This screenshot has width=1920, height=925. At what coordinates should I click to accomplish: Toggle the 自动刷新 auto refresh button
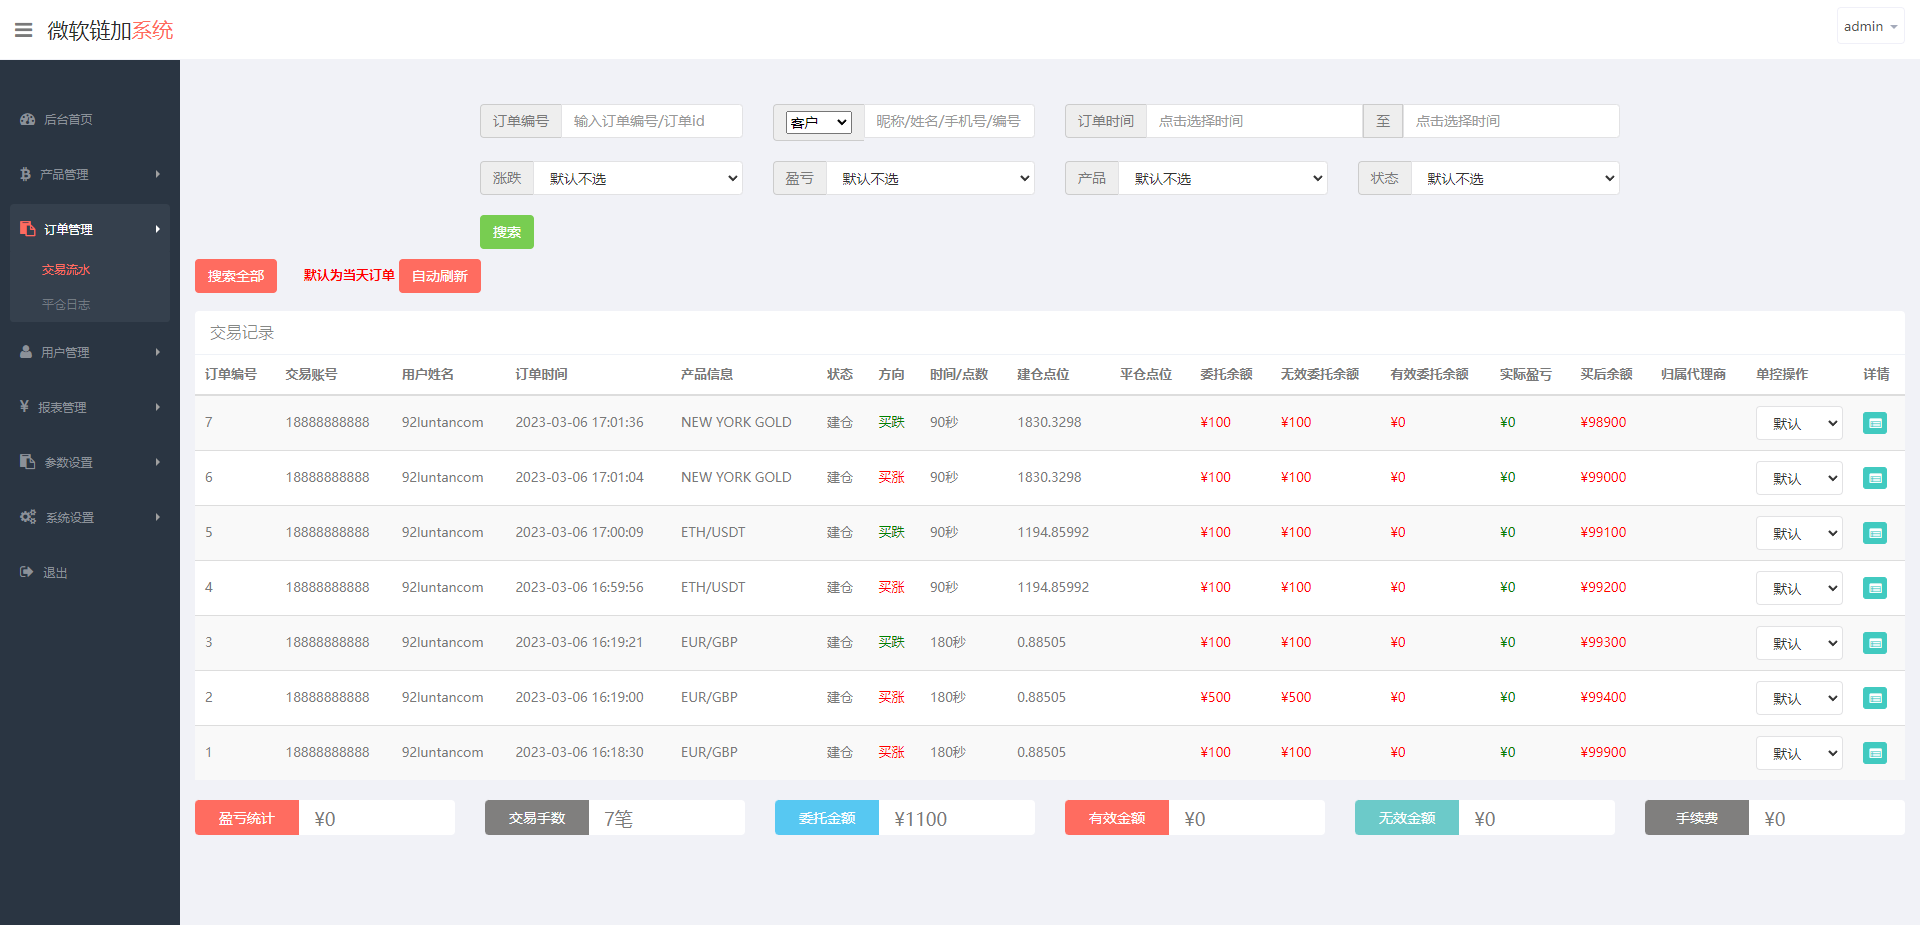pos(439,276)
